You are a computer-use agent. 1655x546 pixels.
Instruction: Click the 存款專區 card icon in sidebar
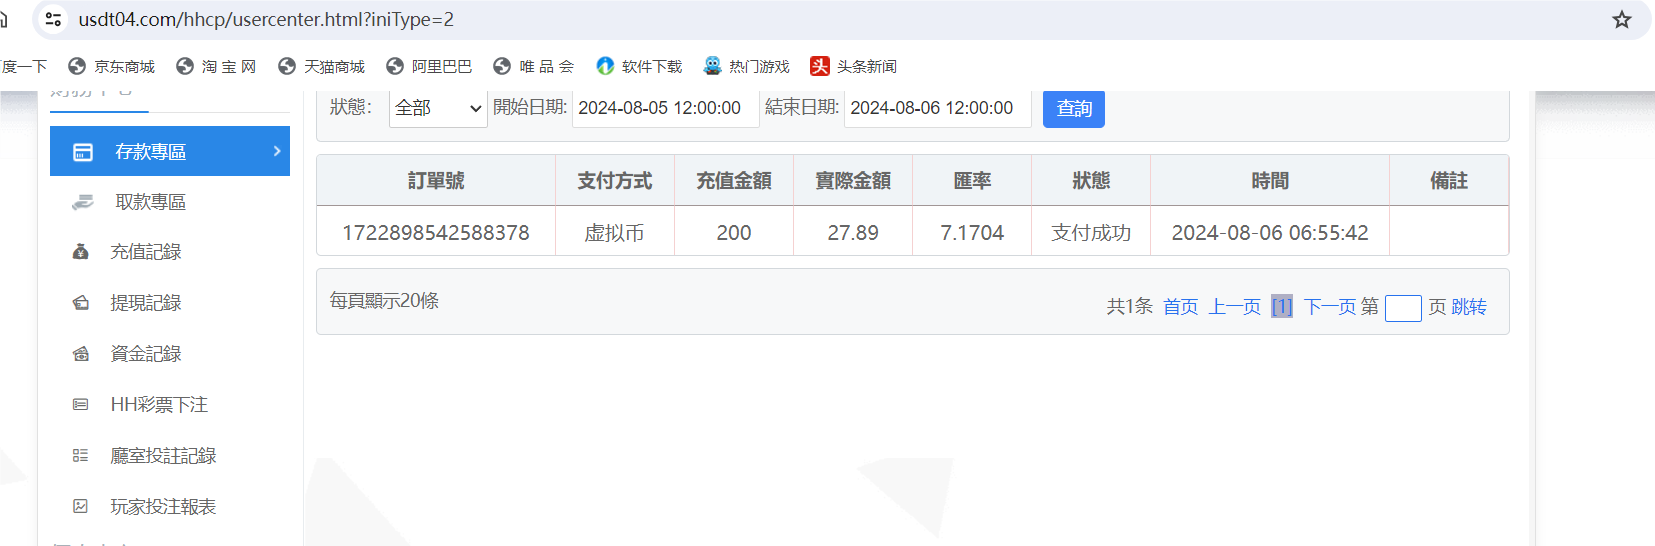(x=83, y=152)
